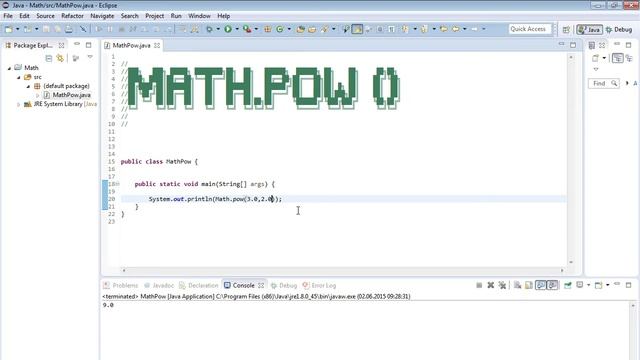Click the Pin Console icon
The image size is (640, 360).
568,285
